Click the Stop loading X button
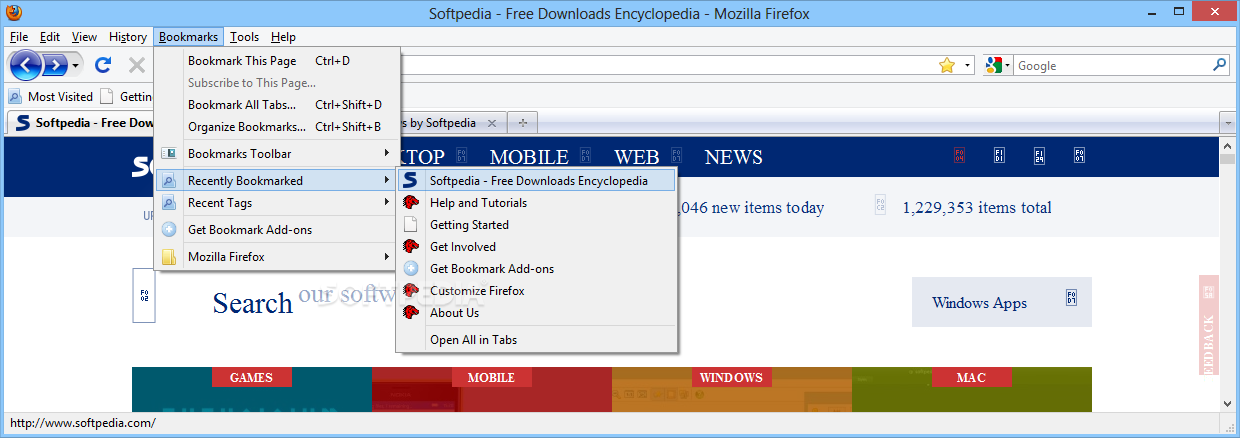The height and width of the screenshot is (438, 1240). click(x=137, y=66)
